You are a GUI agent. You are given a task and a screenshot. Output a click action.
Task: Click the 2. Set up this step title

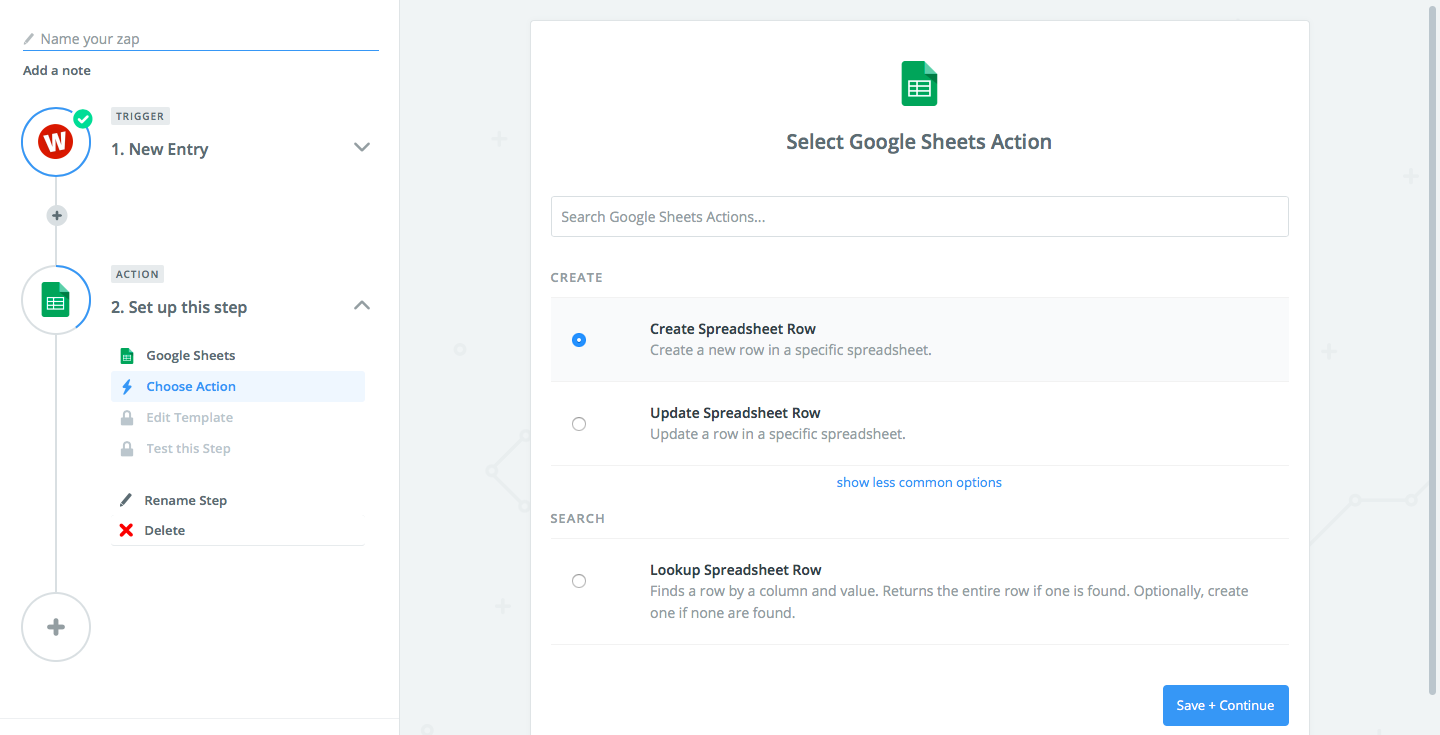coord(179,307)
